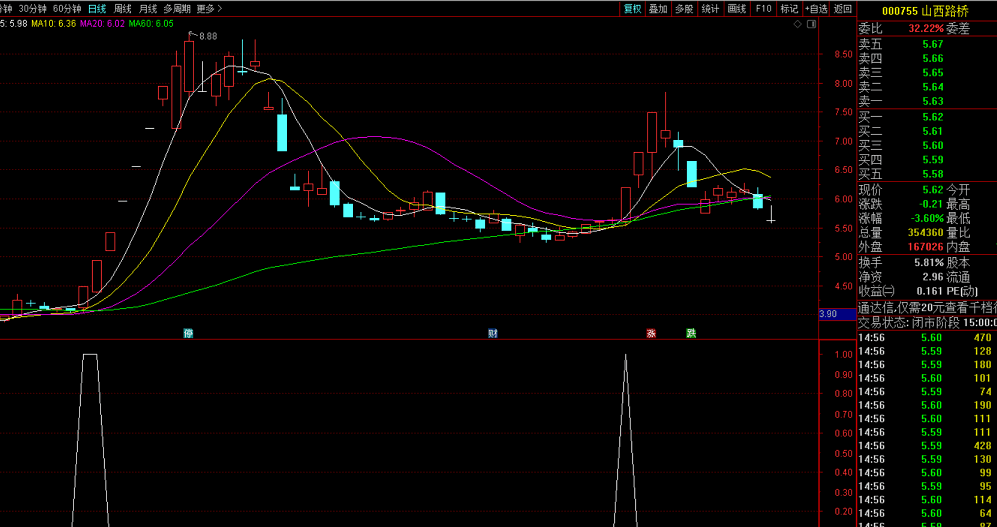Image resolution: width=997 pixels, height=527 pixels.
Task: Select the trade row with volume 64
Action: (x=927, y=513)
